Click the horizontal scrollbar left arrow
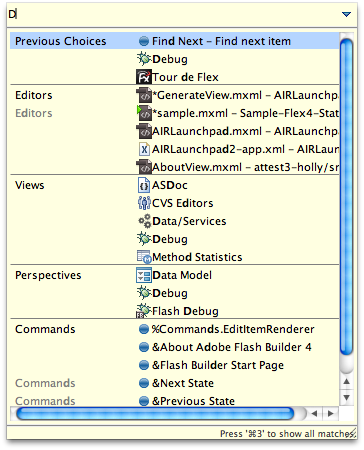Image resolution: width=364 pixels, height=450 pixels. tap(314, 414)
